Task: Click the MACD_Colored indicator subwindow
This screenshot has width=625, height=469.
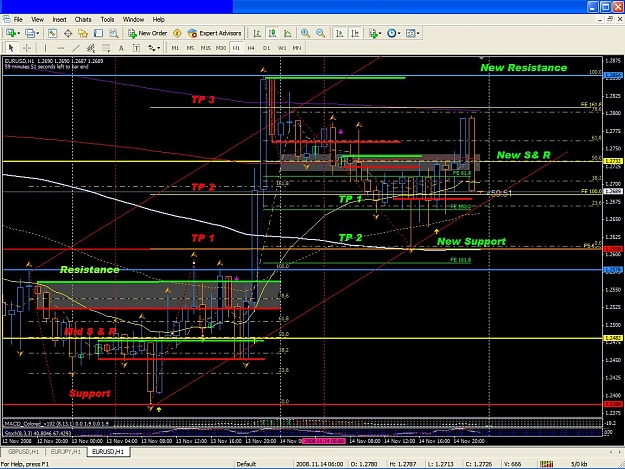Action: (302, 423)
